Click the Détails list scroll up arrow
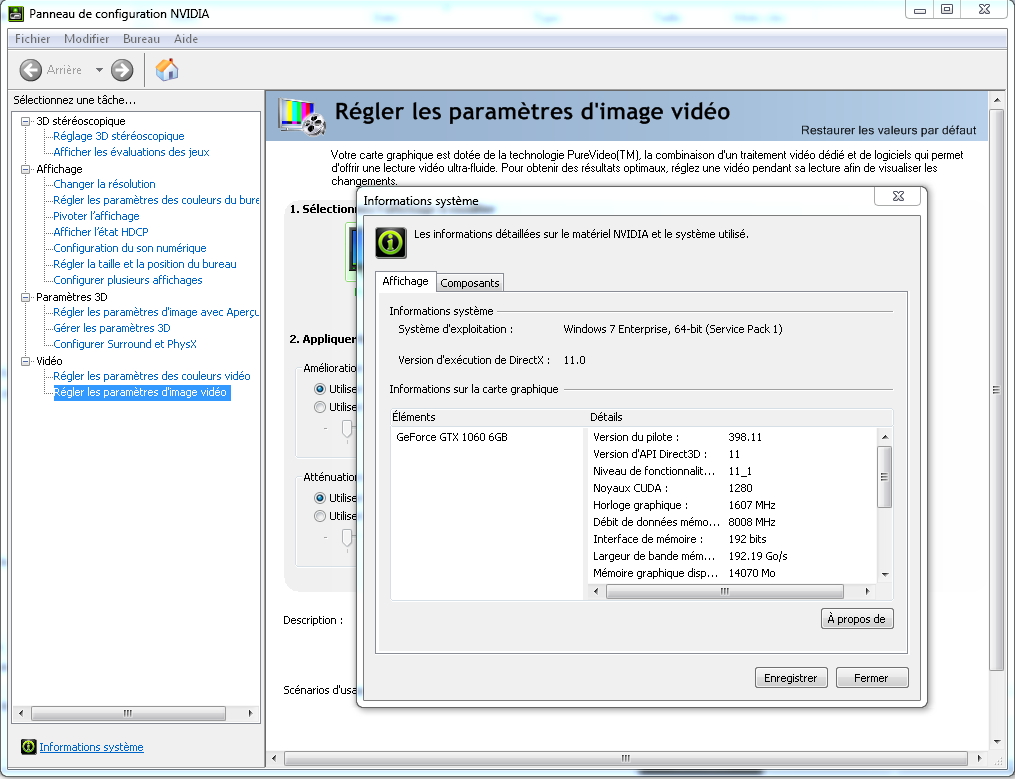 click(885, 437)
